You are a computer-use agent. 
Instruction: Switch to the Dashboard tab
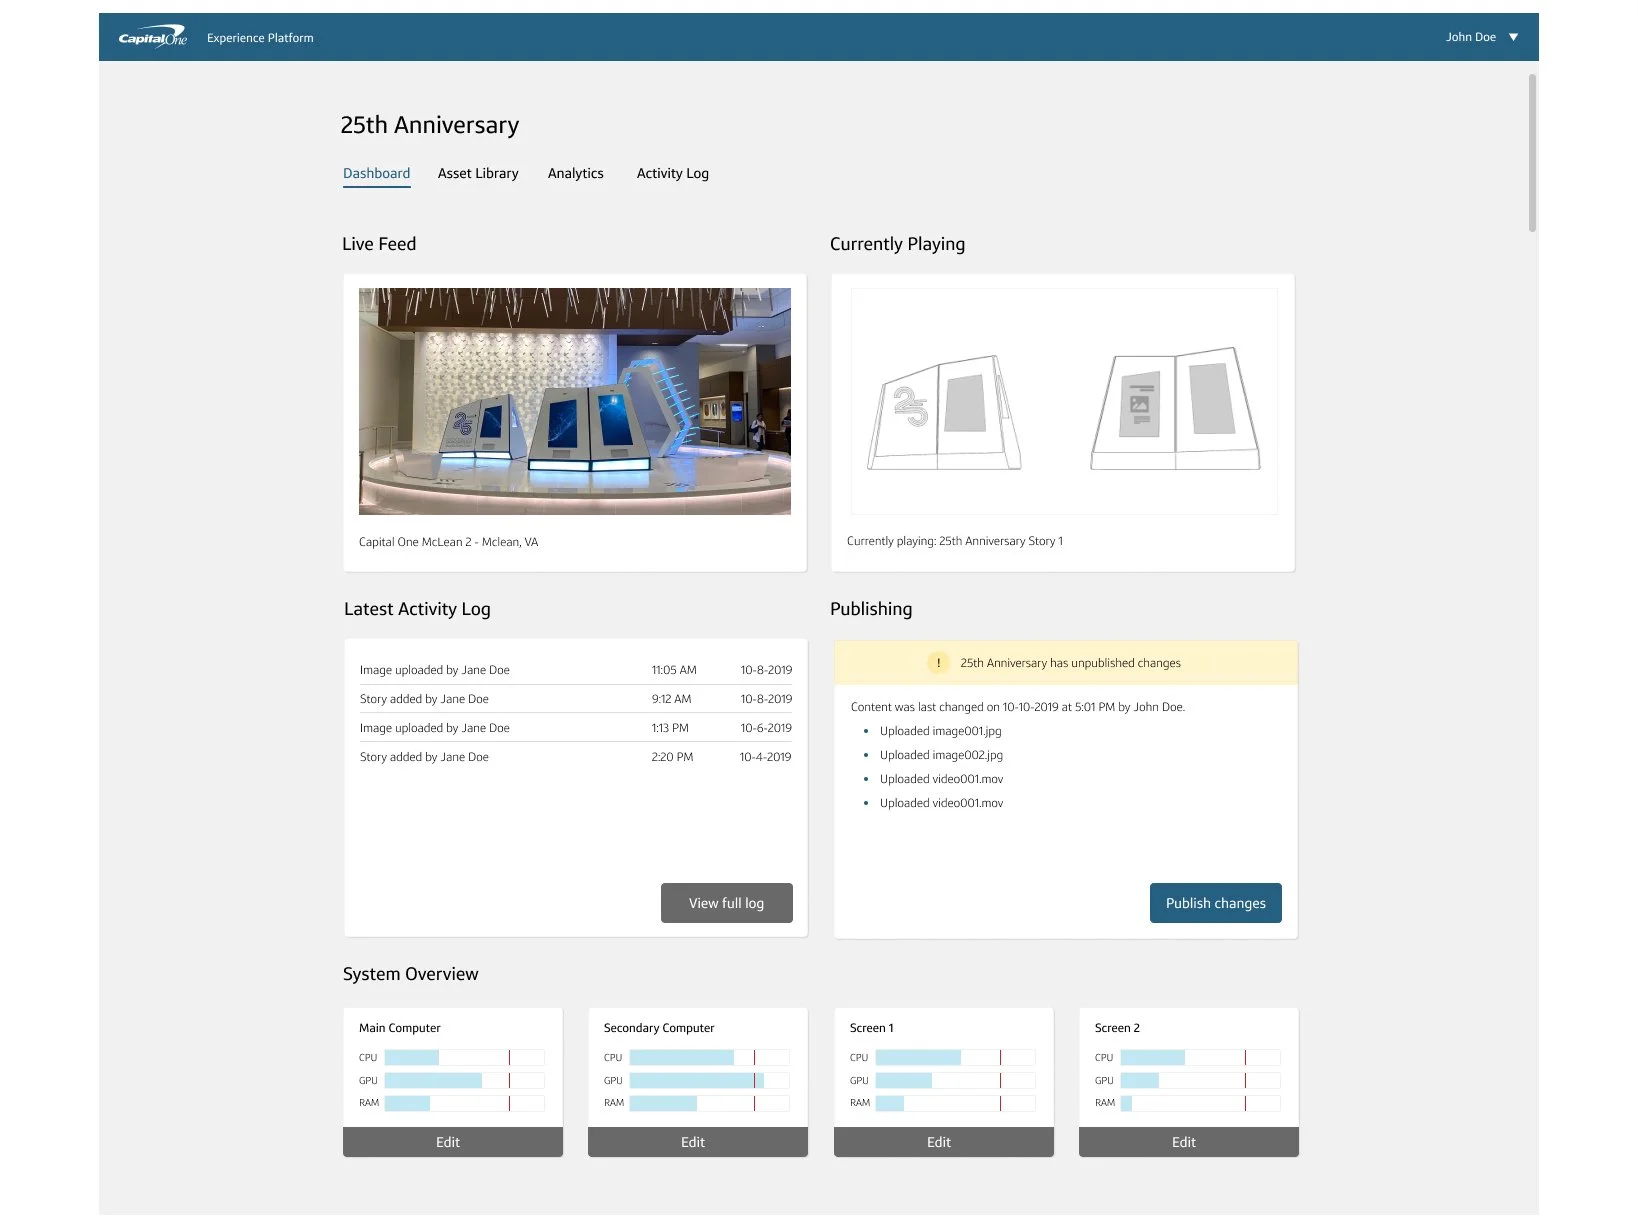point(376,173)
